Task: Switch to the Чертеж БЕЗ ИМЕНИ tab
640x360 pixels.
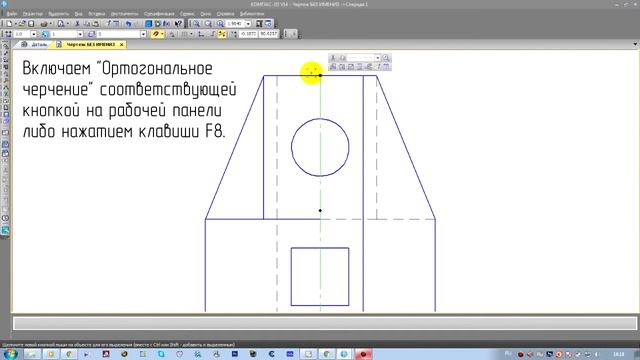Action: 91,44
